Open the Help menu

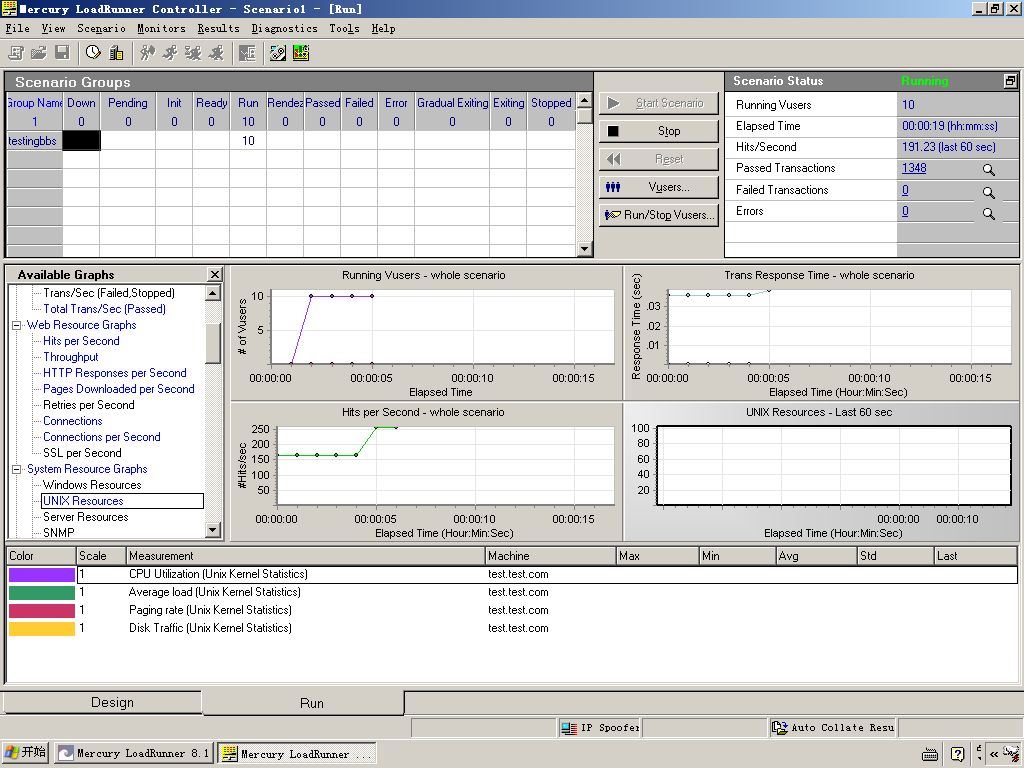tap(383, 29)
